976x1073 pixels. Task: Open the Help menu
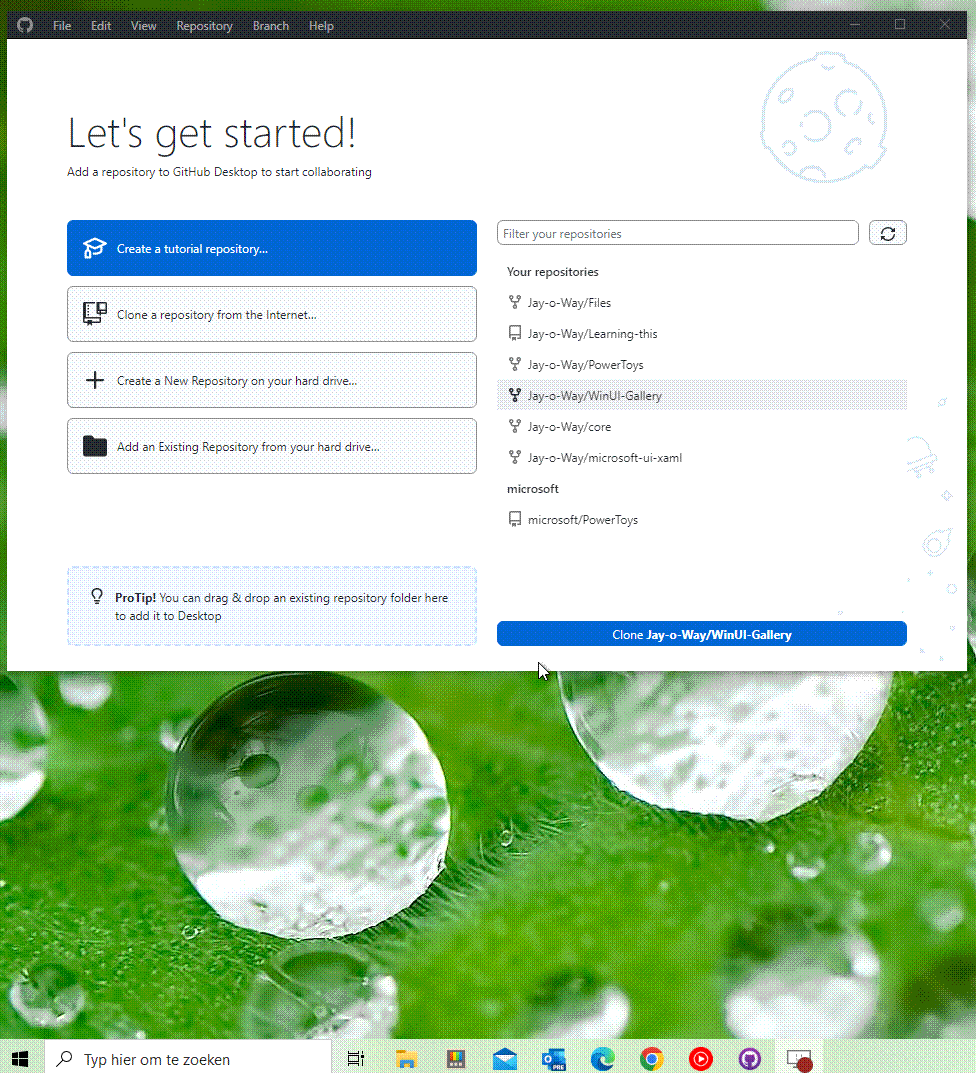point(320,25)
